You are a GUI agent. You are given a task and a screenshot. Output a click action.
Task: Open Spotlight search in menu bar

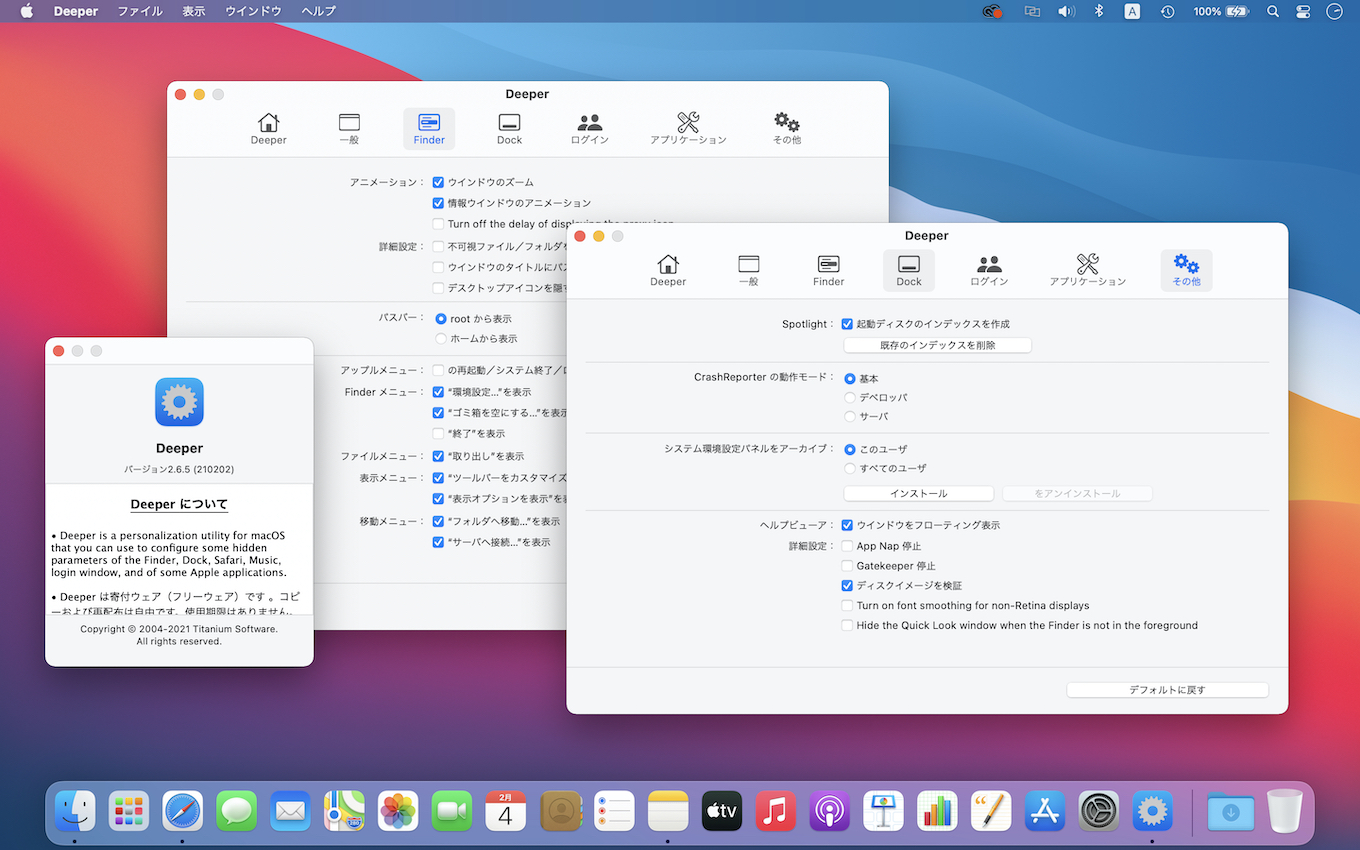click(1273, 12)
